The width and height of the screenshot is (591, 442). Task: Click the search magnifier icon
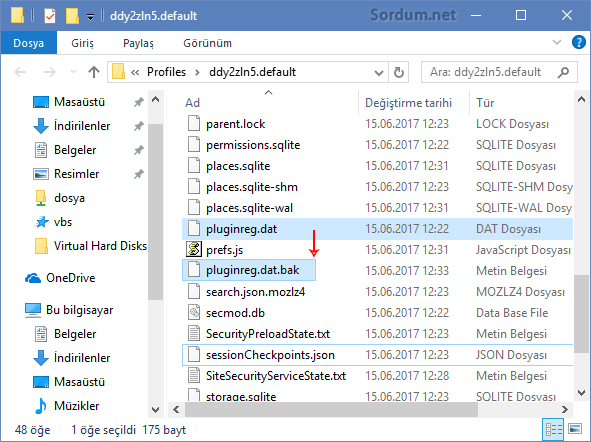click(x=563, y=72)
